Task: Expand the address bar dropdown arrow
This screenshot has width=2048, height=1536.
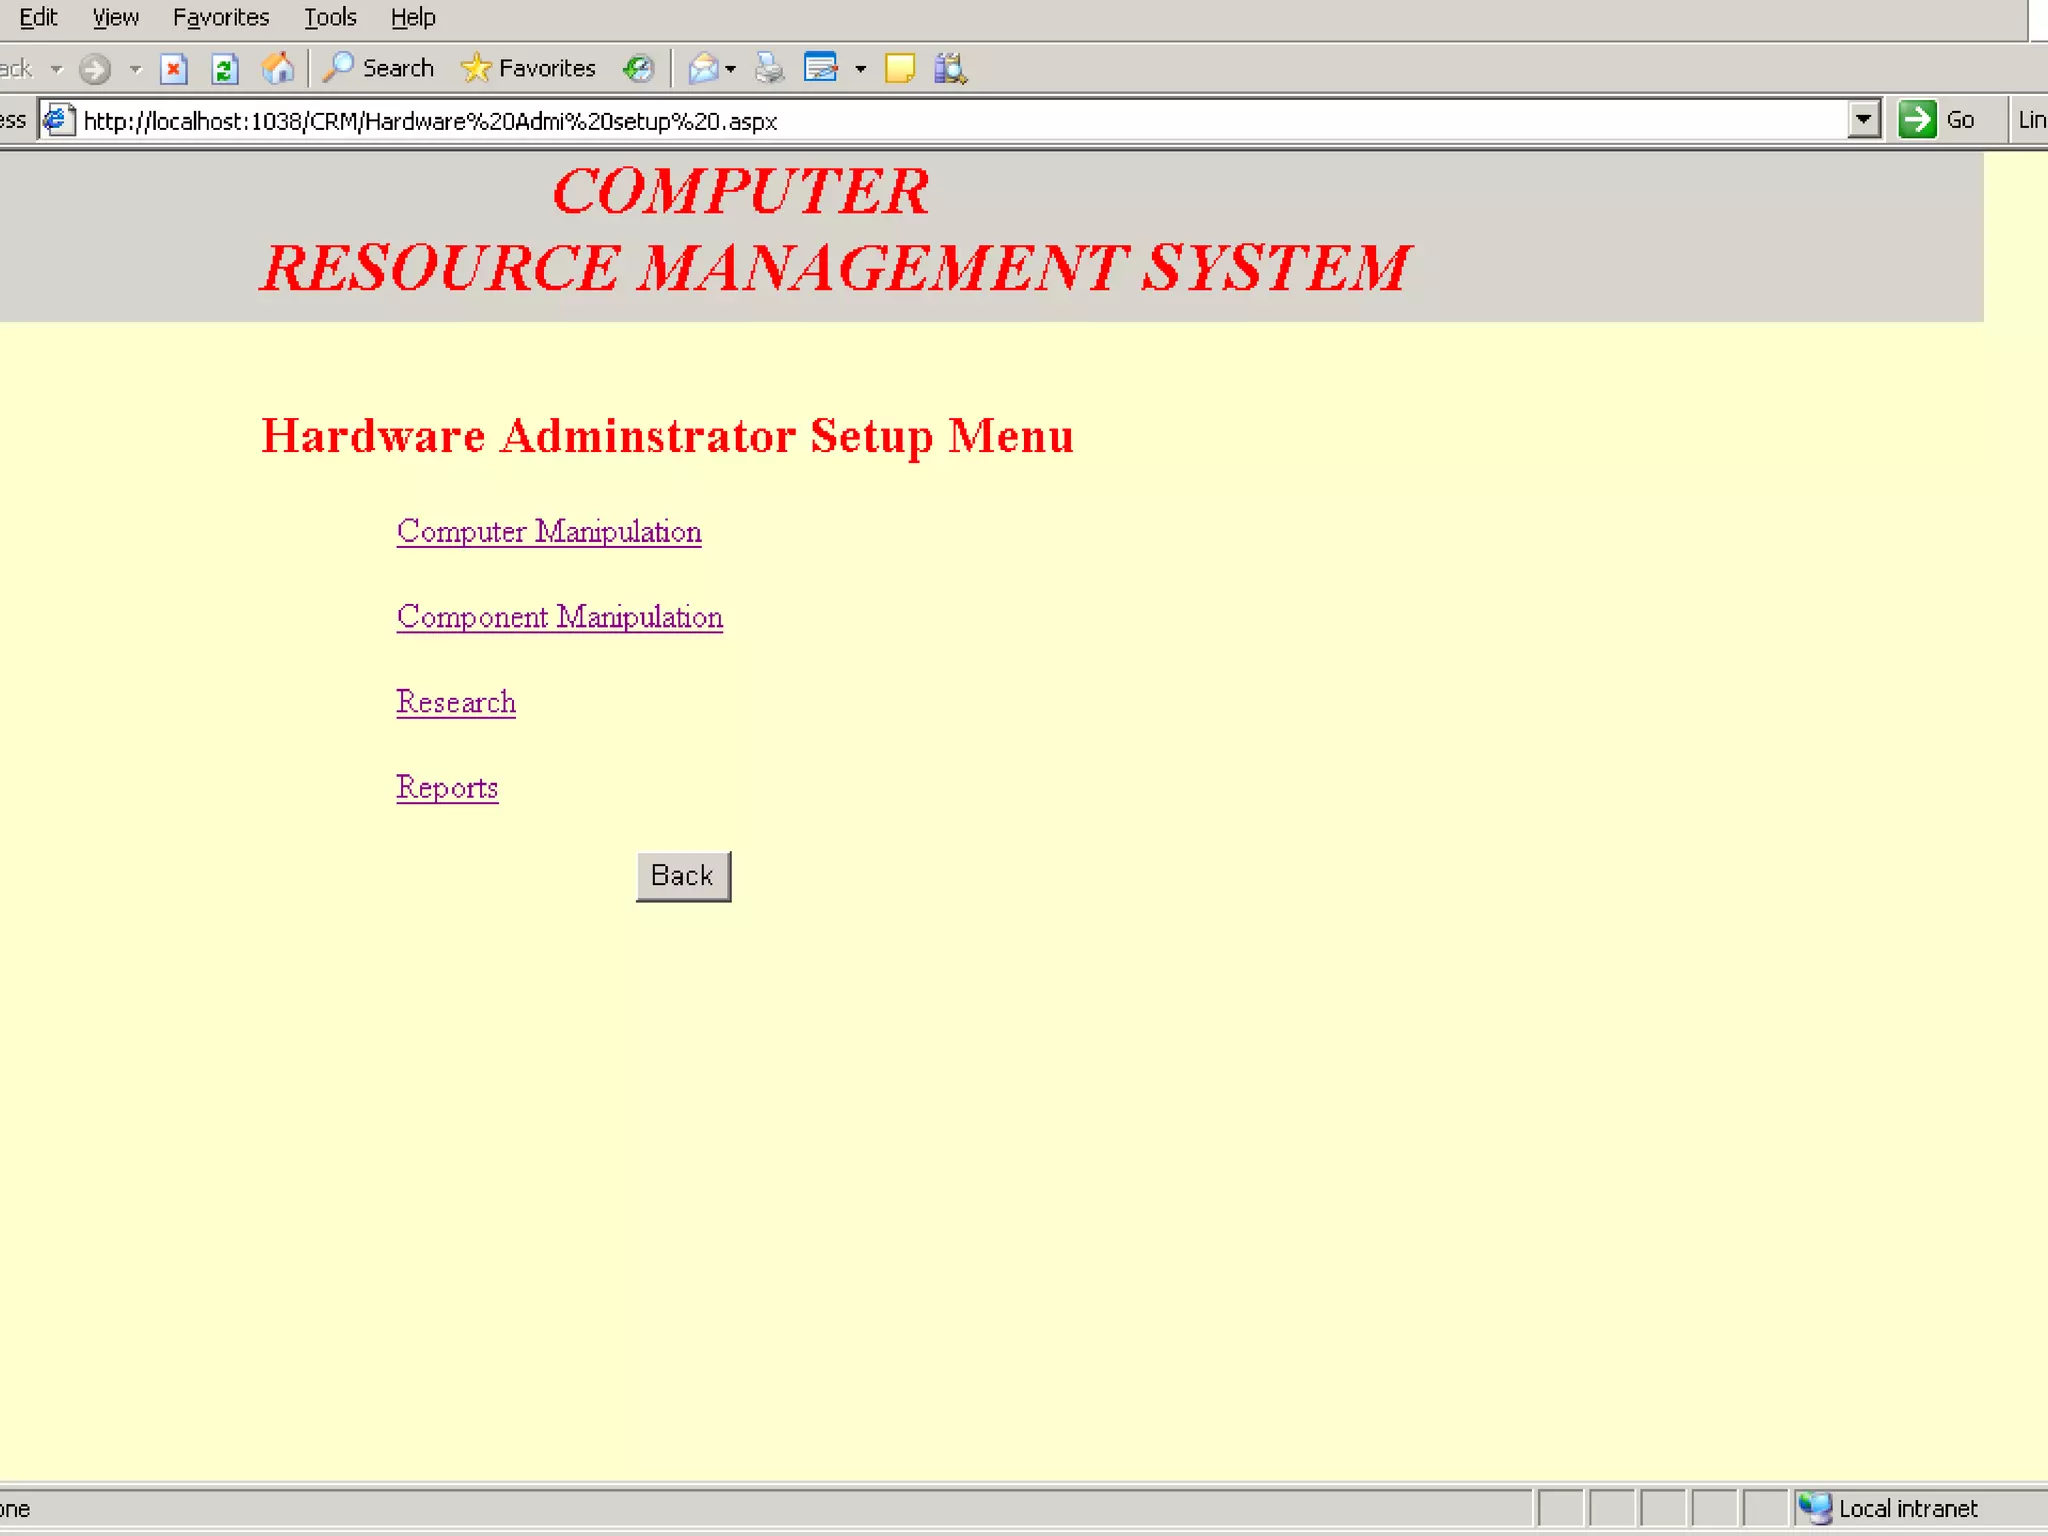Action: pos(1863,120)
